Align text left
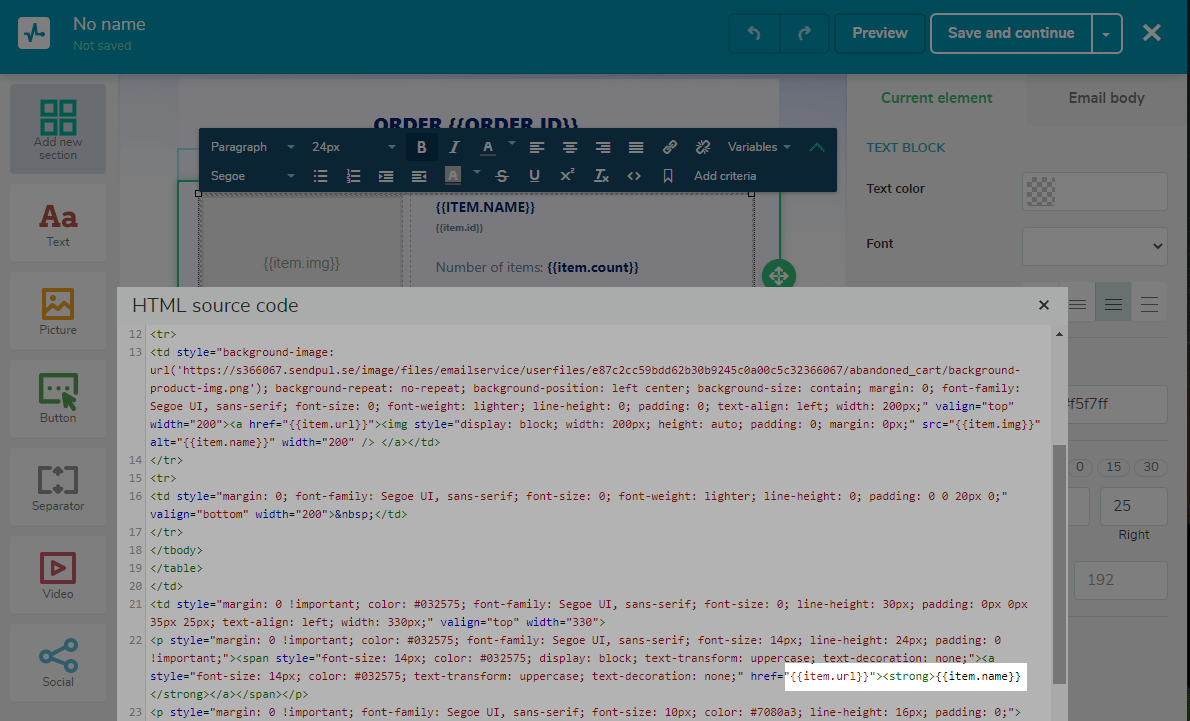 click(537, 147)
